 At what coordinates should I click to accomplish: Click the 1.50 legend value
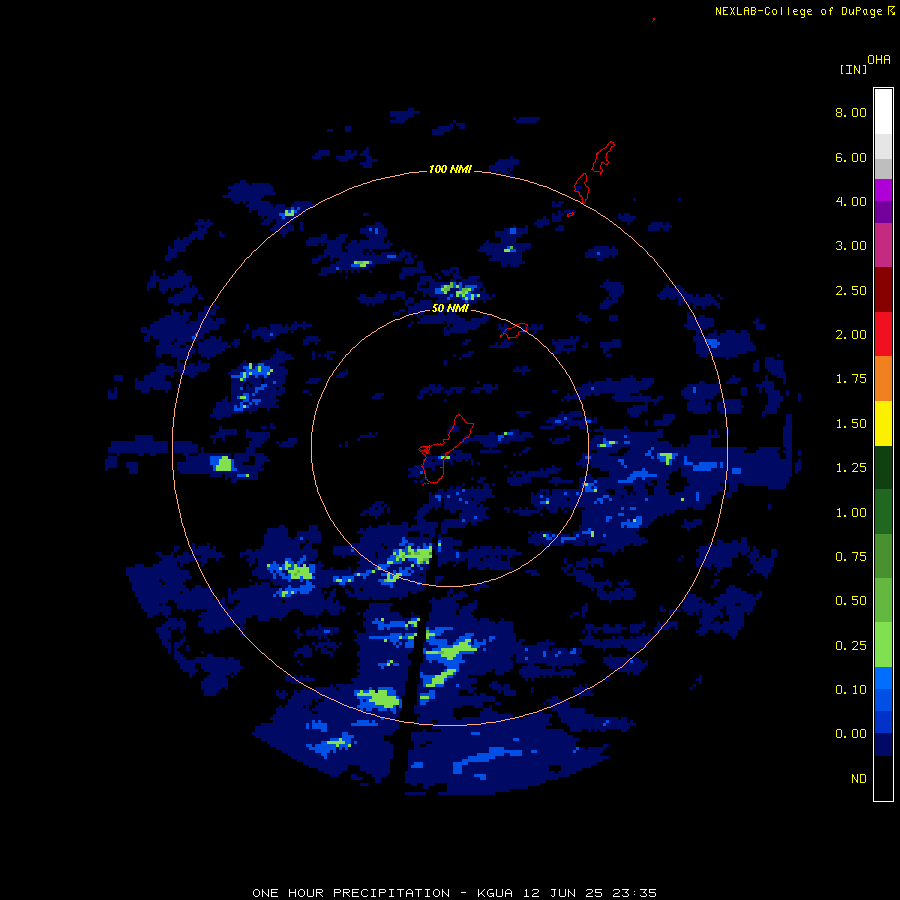(851, 424)
